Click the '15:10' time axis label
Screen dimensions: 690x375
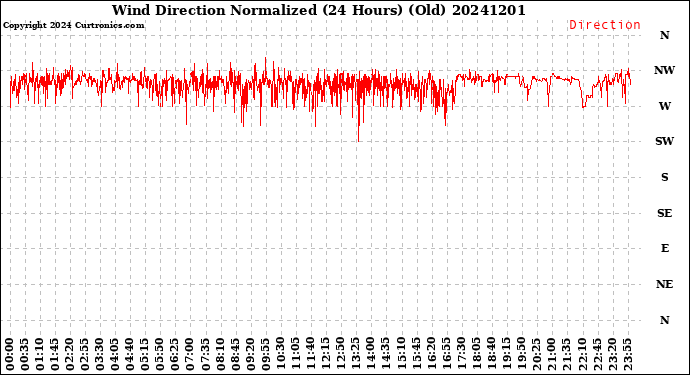[x=401, y=354]
